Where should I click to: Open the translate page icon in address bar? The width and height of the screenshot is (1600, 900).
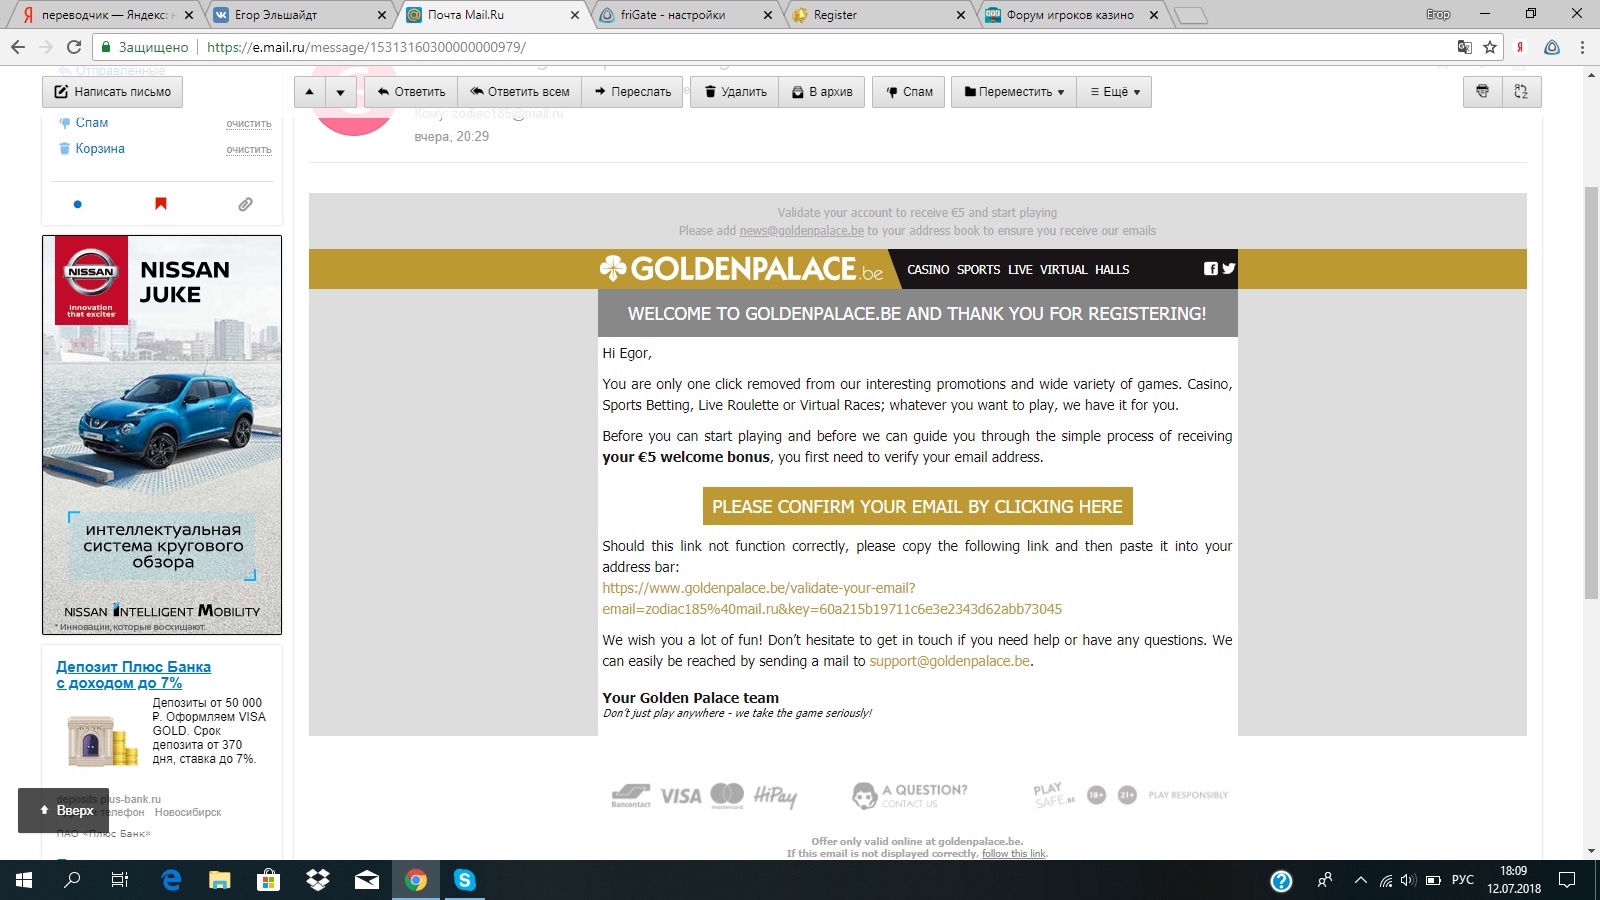coord(1465,47)
